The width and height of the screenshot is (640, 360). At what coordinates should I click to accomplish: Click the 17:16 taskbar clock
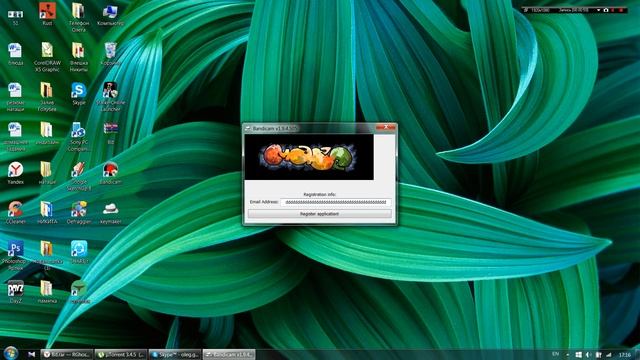[625, 355]
